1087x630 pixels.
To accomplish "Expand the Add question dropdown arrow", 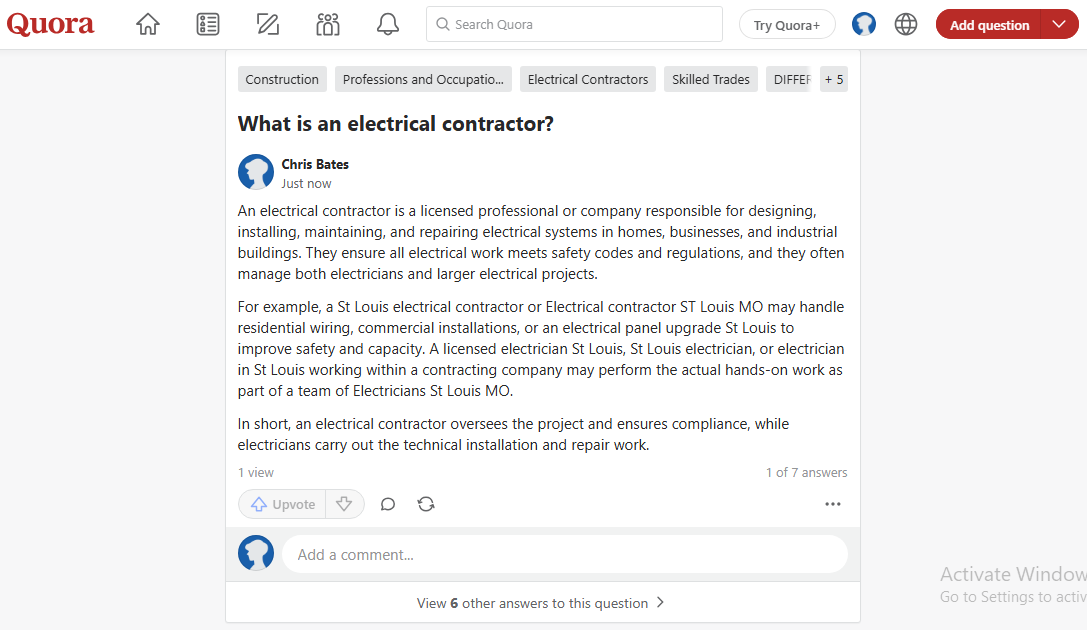I will pyautogui.click(x=1059, y=24).
